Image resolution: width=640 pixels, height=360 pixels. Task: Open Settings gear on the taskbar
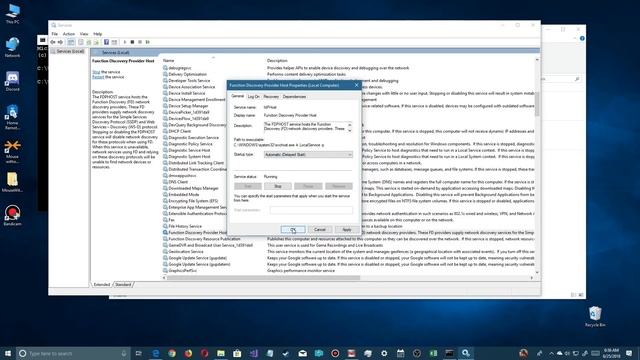[x=384, y=353]
